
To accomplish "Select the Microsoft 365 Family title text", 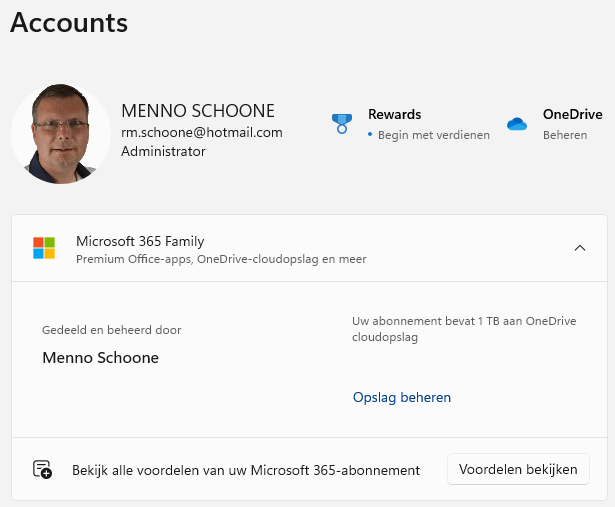I will tap(140, 241).
